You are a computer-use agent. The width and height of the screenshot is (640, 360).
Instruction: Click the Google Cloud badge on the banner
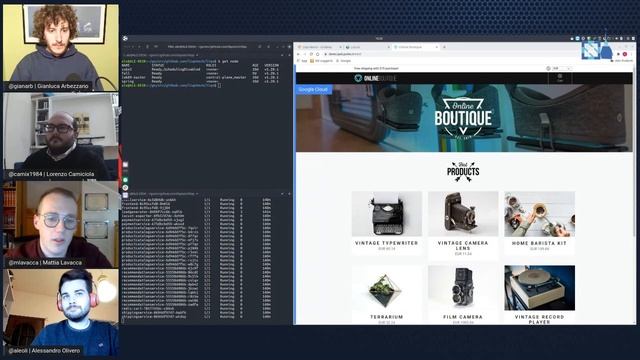coord(313,89)
